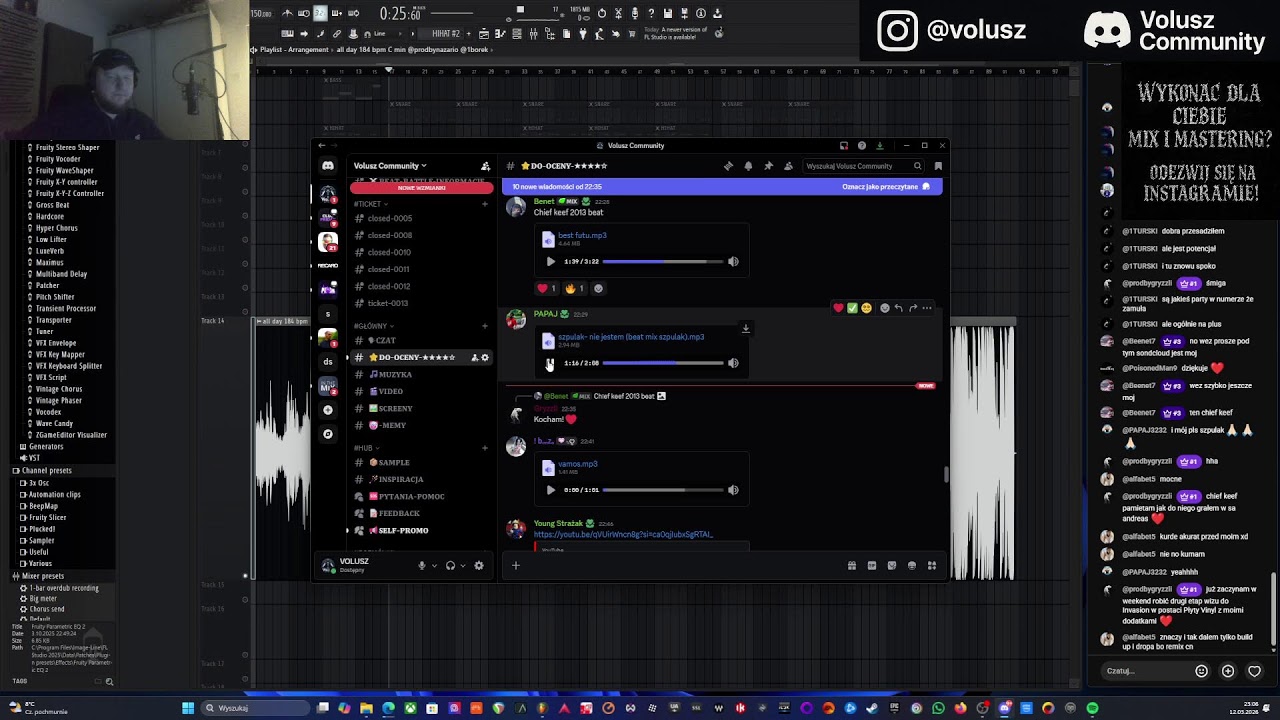Screen dimensions: 1280x720
Task: Open the SCREENY channel
Action: click(420, 408)
